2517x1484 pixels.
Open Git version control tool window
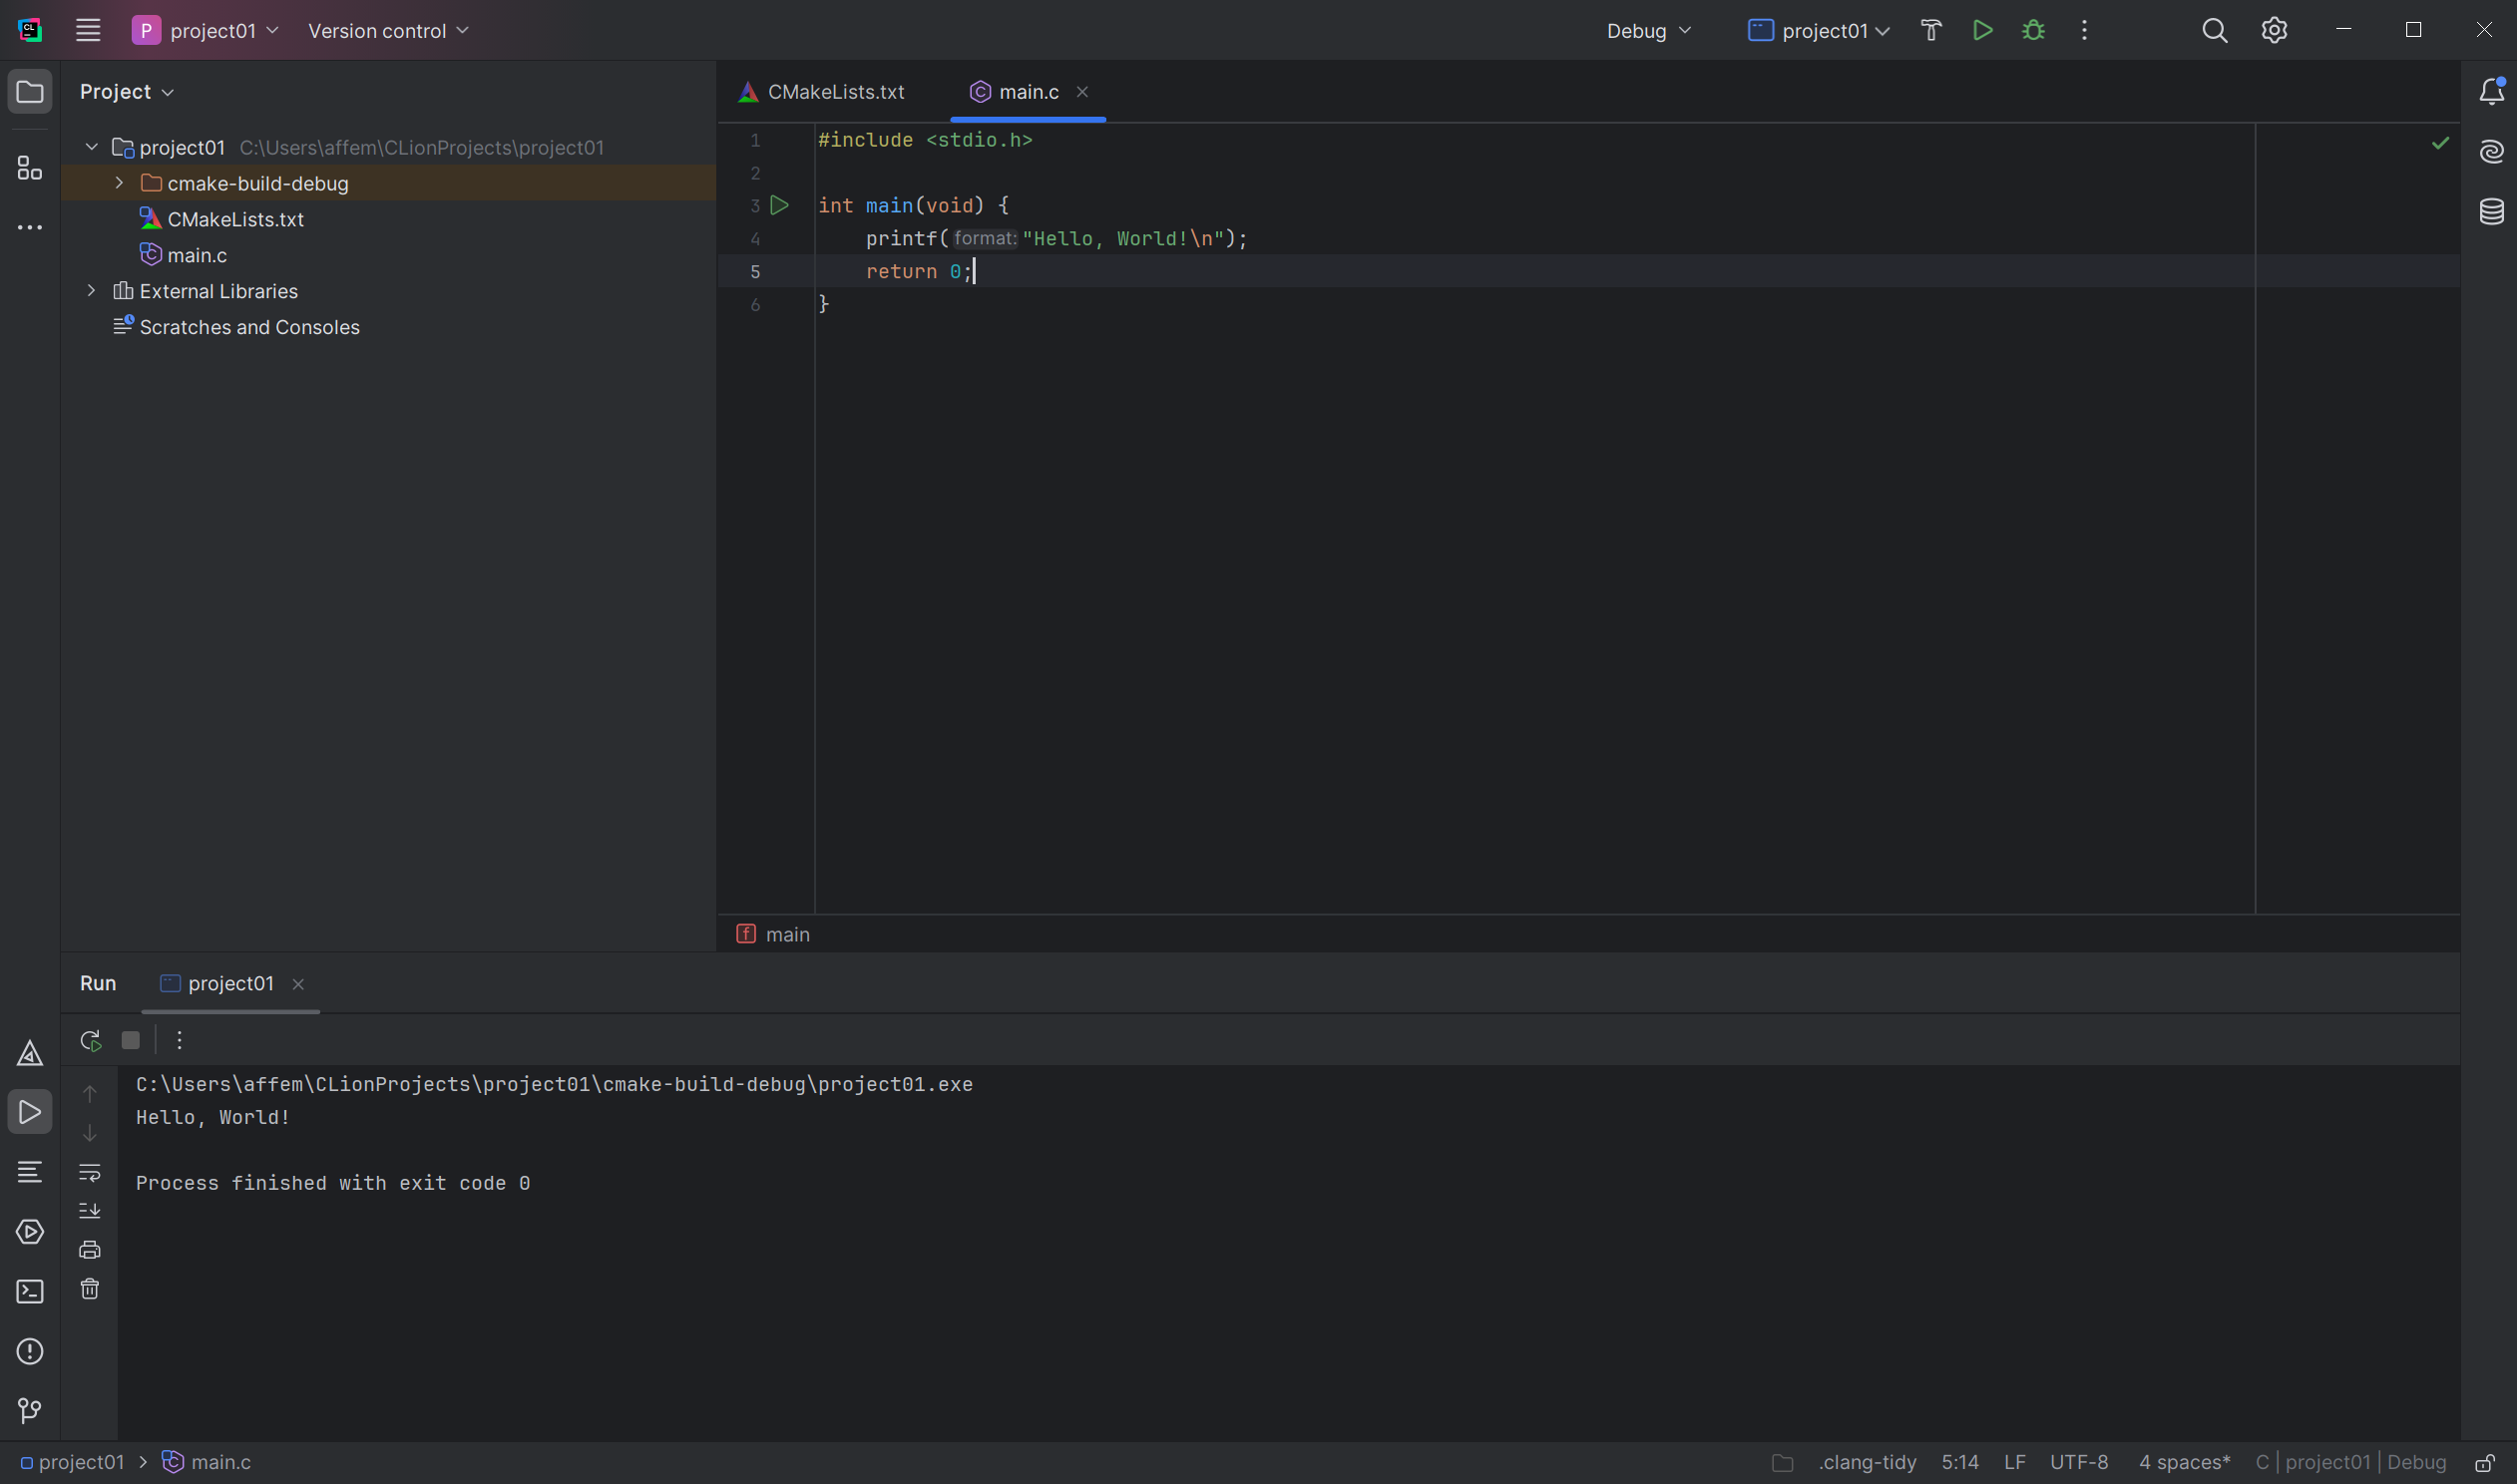click(30, 1411)
